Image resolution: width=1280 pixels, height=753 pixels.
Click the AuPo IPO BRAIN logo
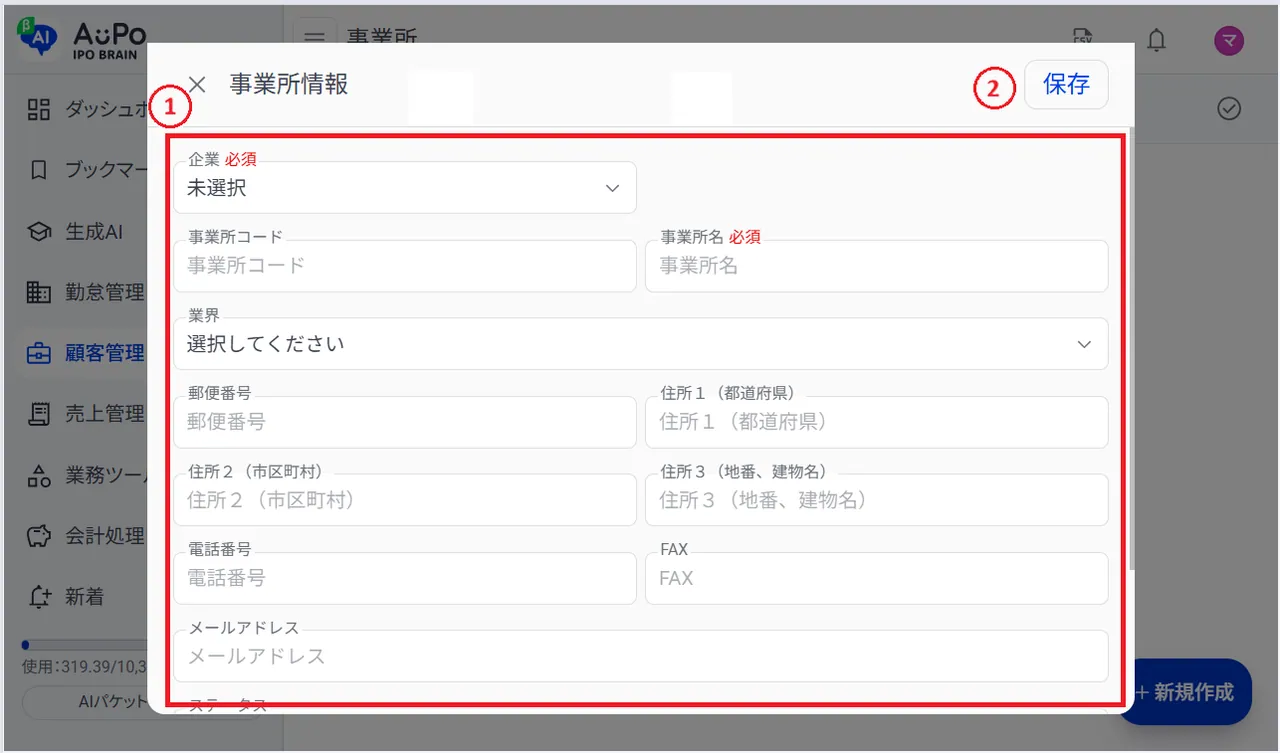click(82, 38)
